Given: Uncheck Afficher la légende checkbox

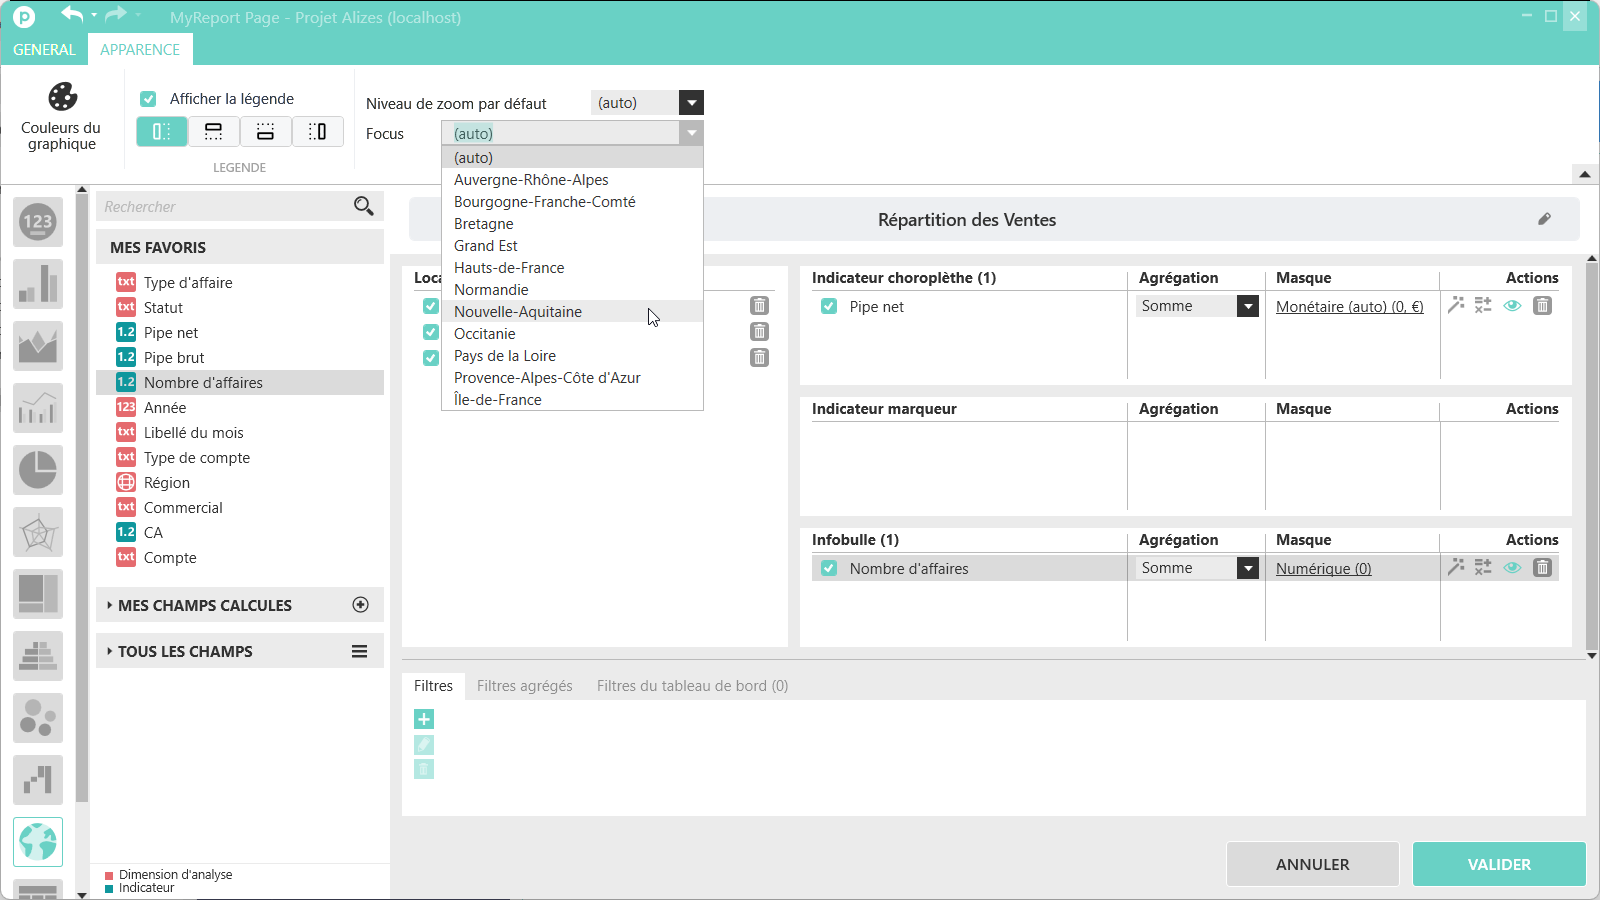Looking at the screenshot, I should (148, 99).
